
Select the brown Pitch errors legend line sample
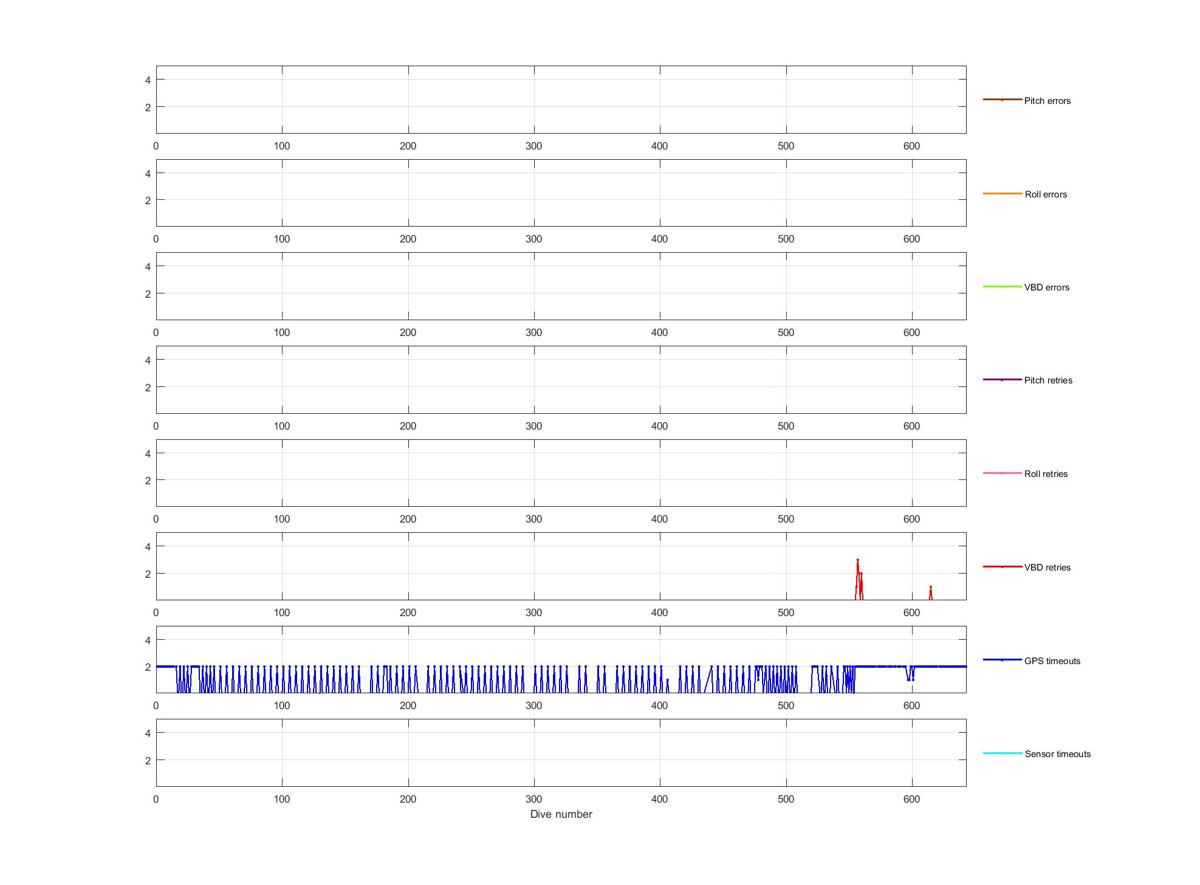click(x=1002, y=100)
